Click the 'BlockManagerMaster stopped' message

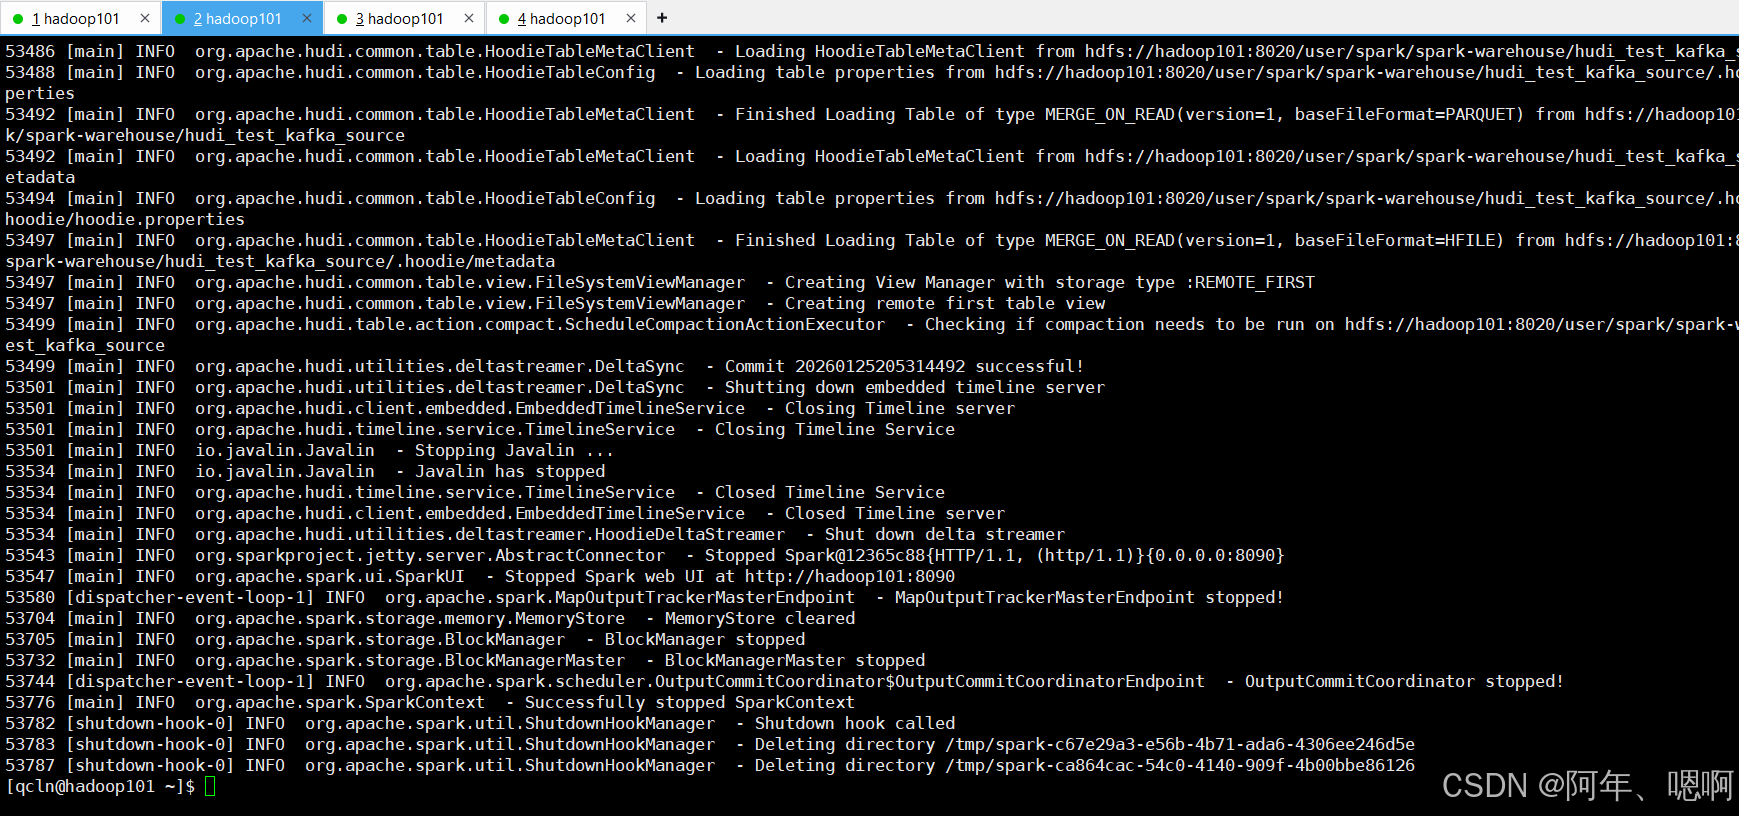pos(795,660)
